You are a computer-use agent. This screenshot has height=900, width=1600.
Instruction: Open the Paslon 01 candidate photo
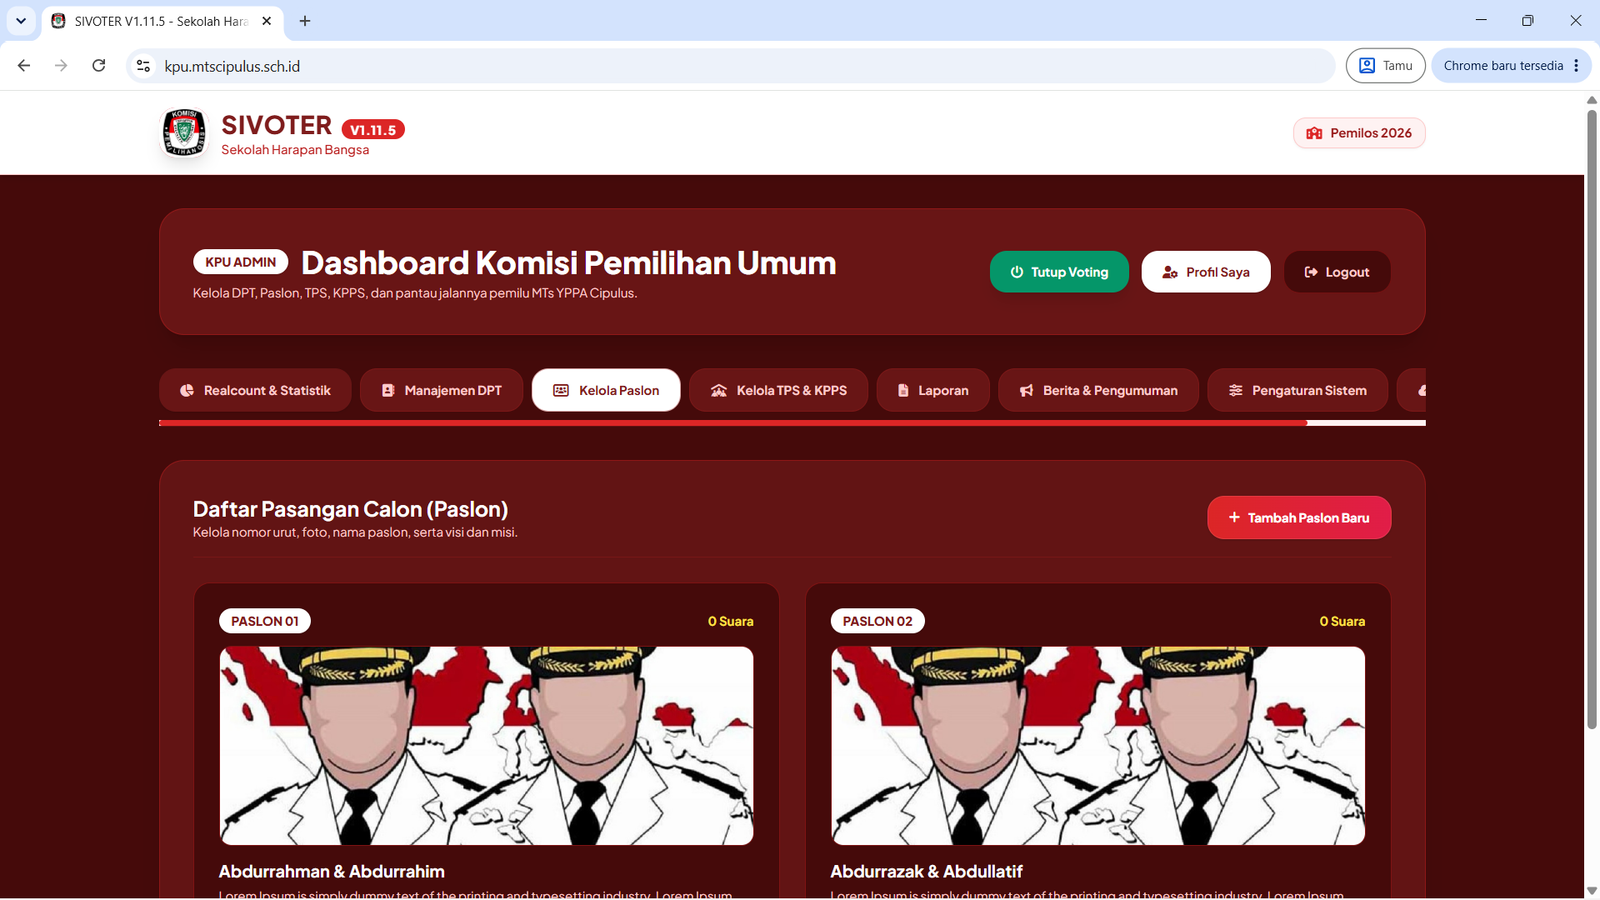[x=486, y=746]
